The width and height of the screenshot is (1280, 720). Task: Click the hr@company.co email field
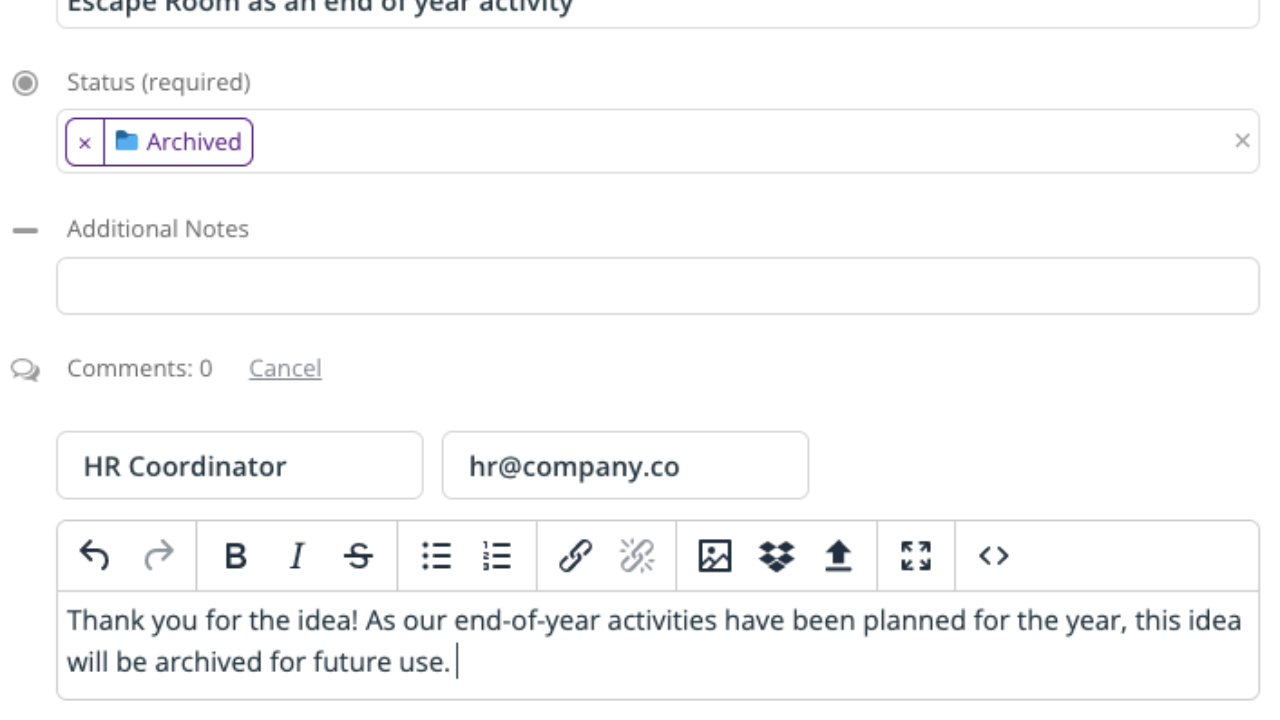pyautogui.click(x=625, y=465)
